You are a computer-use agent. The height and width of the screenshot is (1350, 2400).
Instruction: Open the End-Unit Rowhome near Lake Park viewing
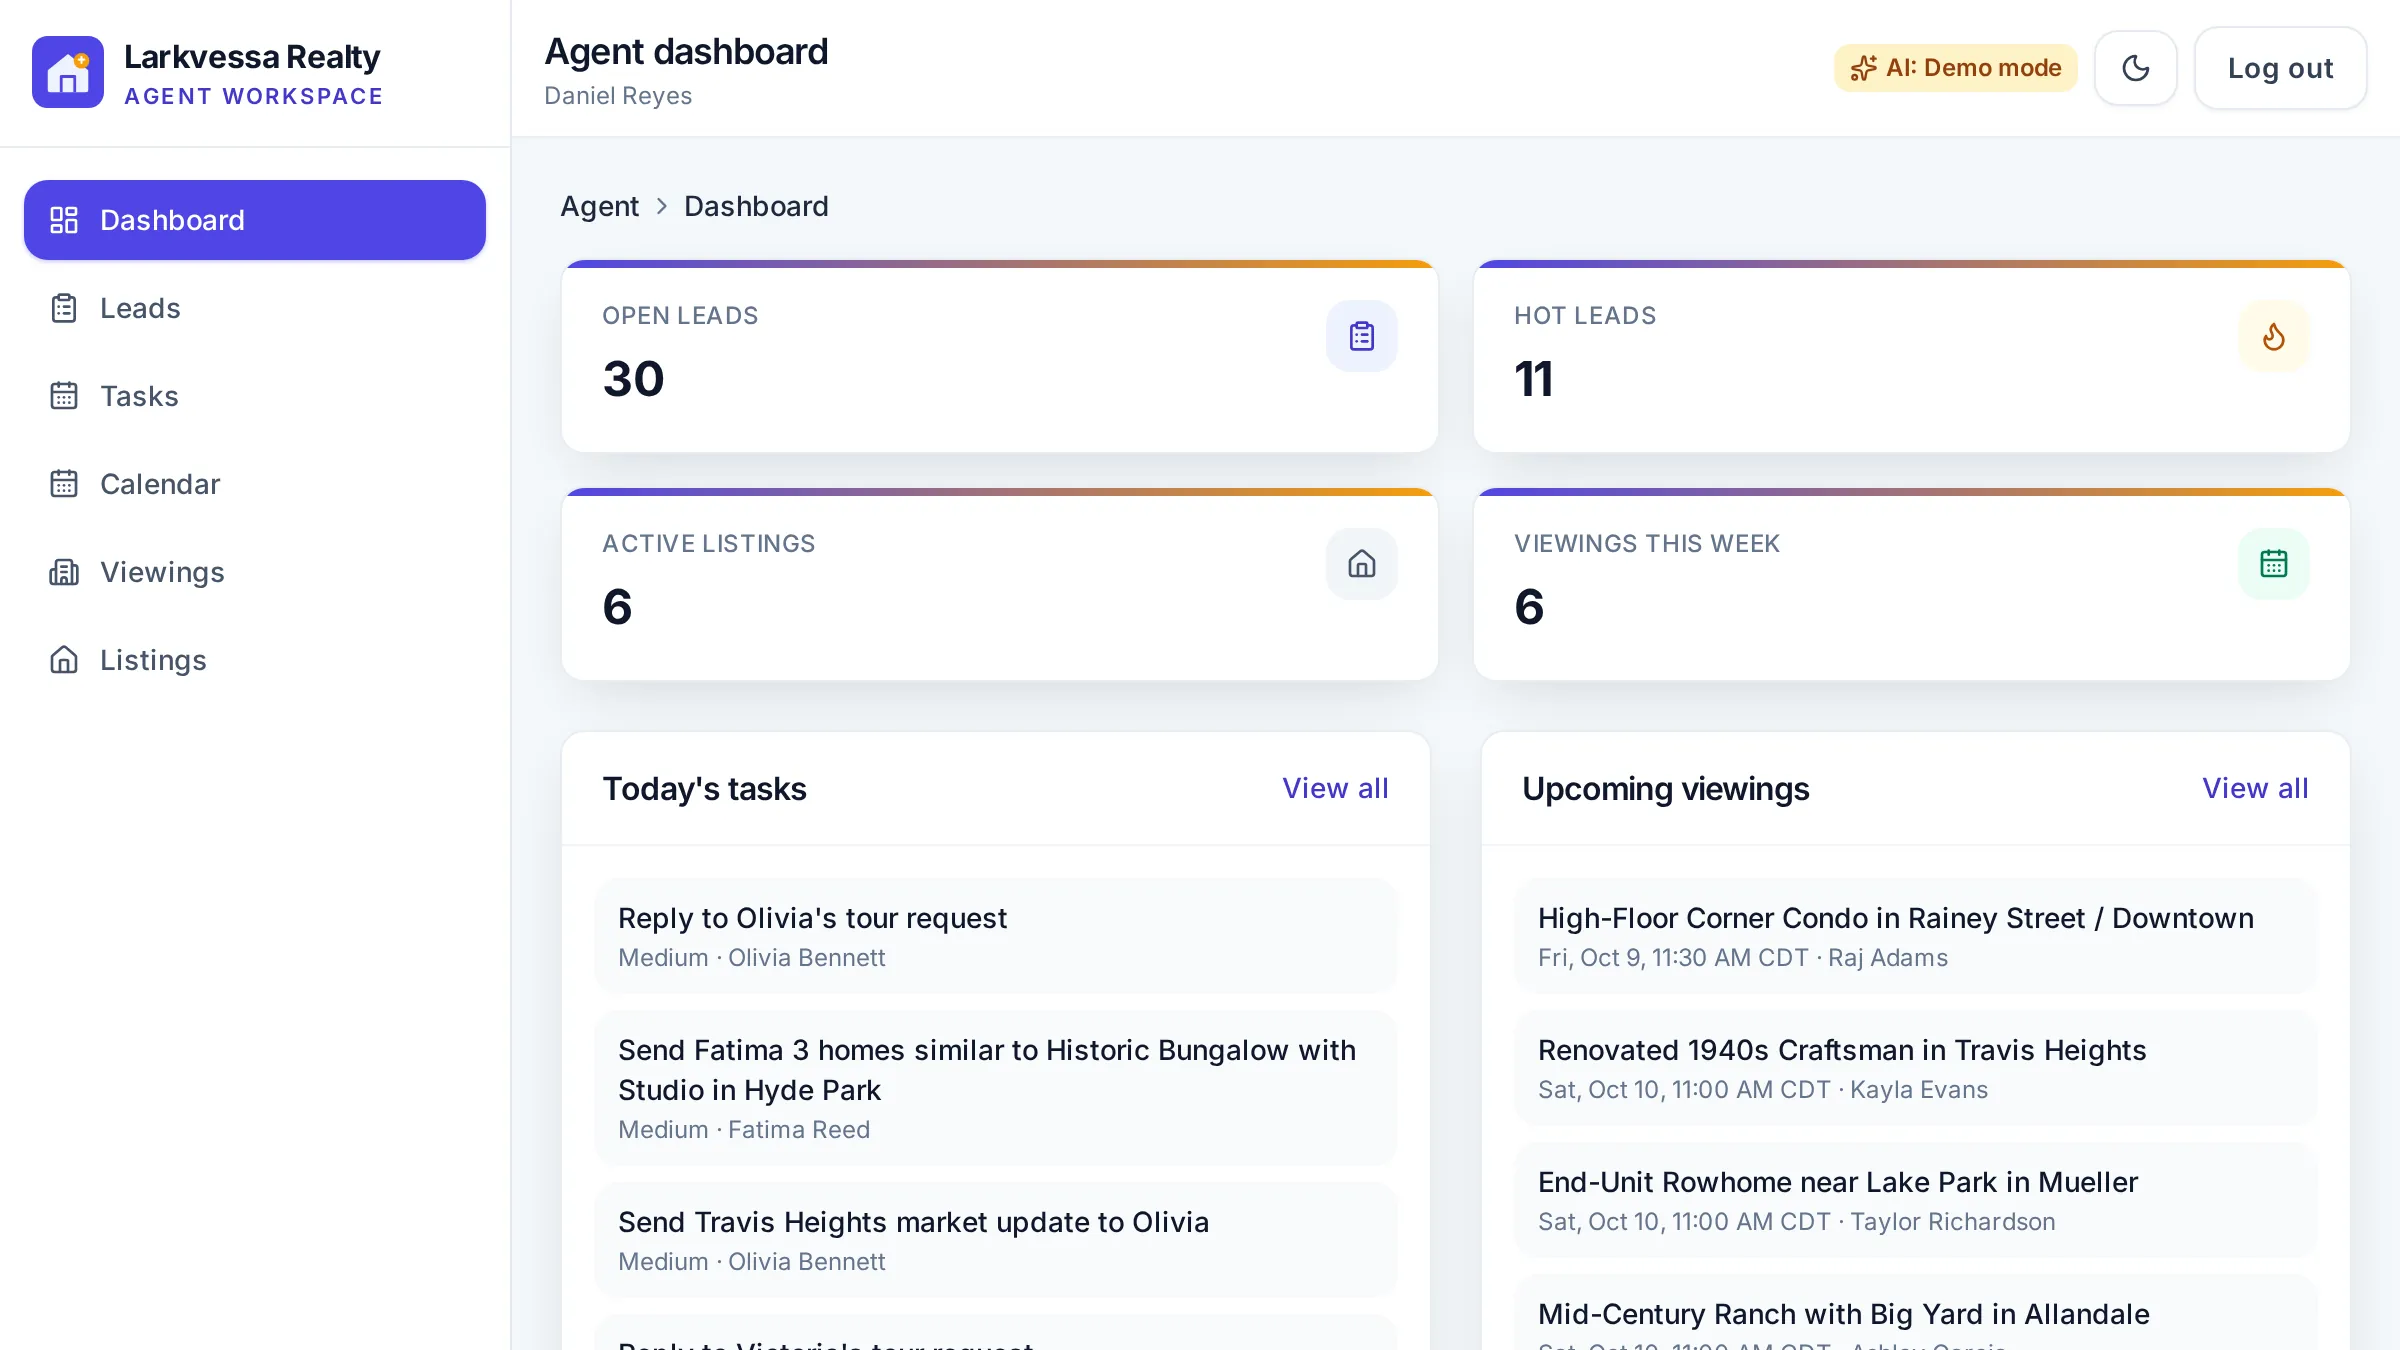pyautogui.click(x=1916, y=1200)
